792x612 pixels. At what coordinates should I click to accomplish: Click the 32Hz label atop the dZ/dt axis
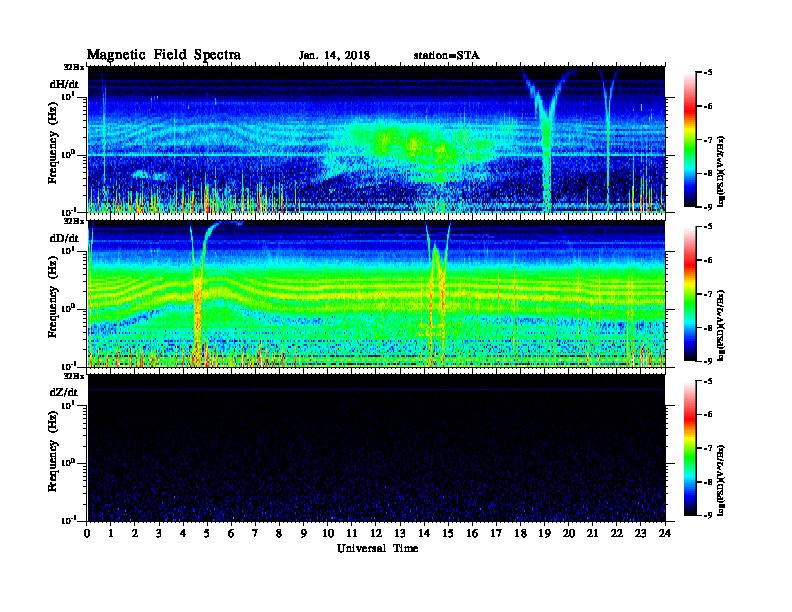point(73,376)
